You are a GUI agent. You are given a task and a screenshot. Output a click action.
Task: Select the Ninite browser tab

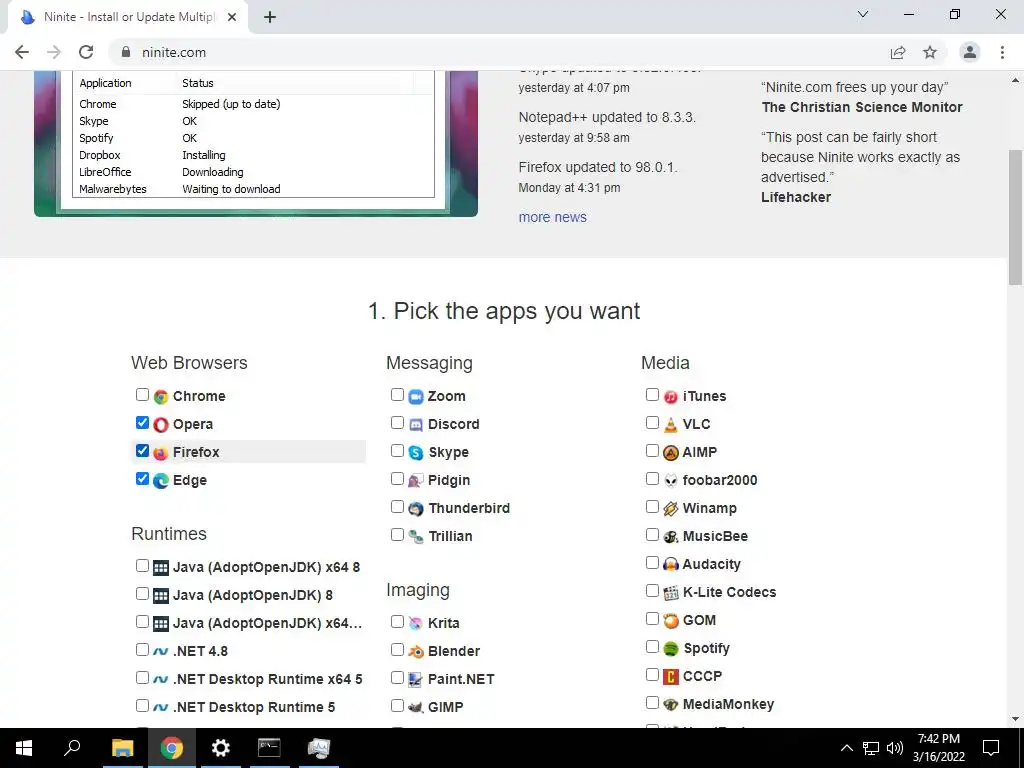pyautogui.click(x=128, y=18)
